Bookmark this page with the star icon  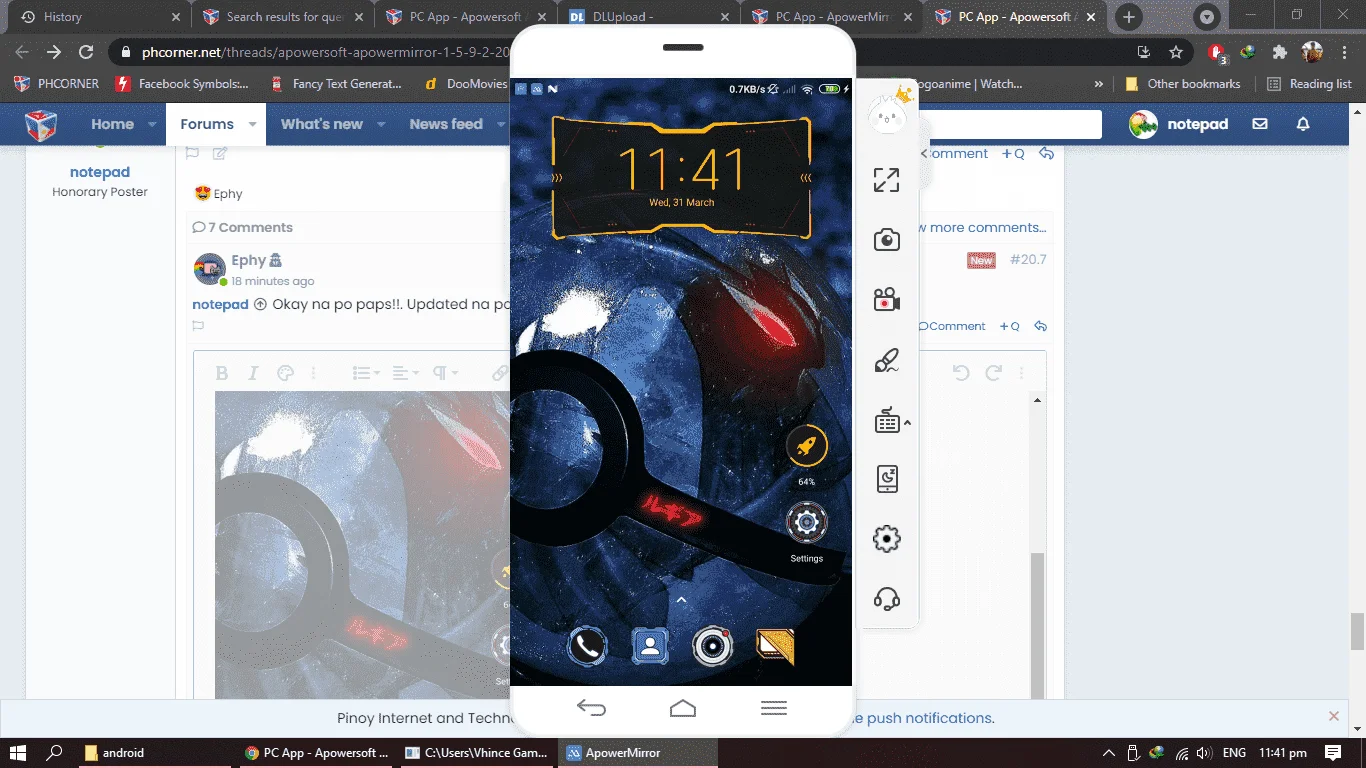point(1176,52)
